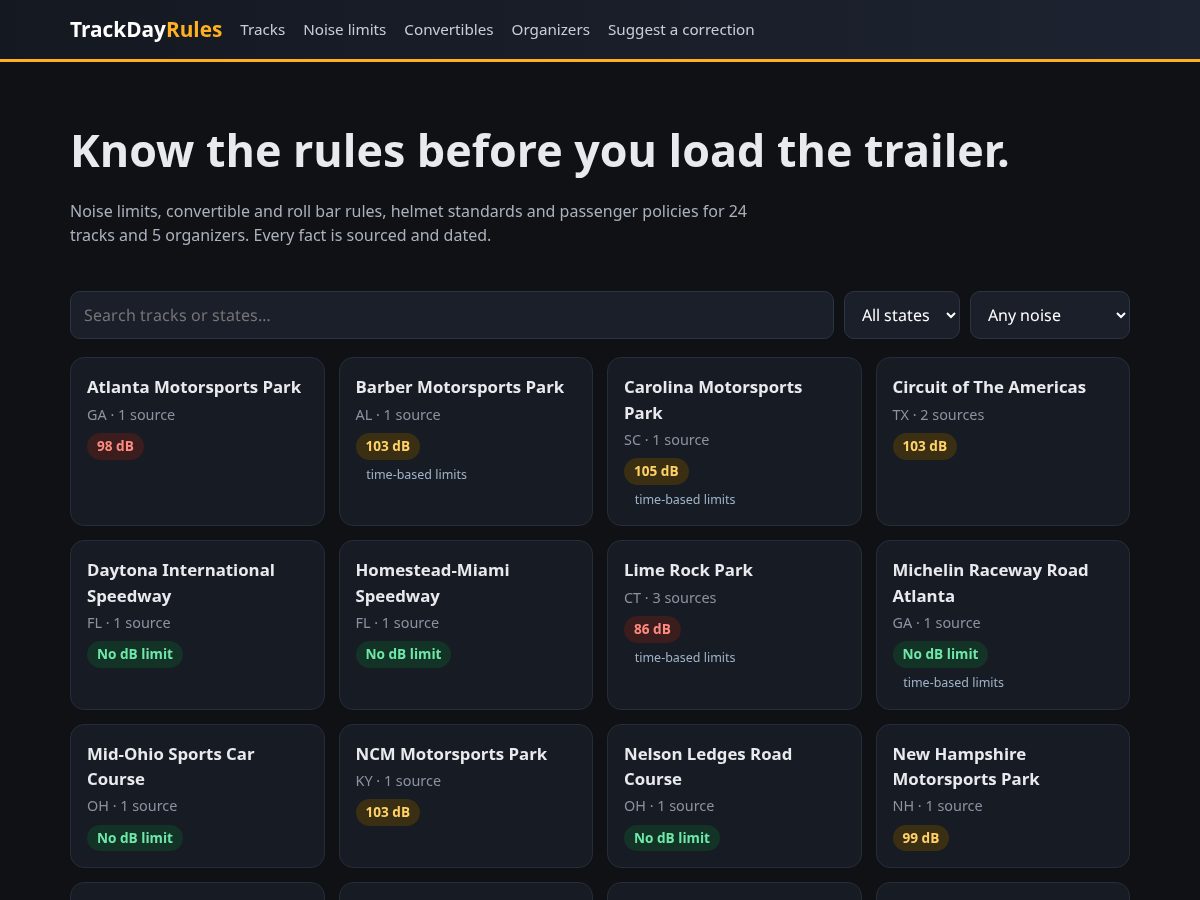The image size is (1200, 900).
Task: Click the 103 dB badge on Barber Motorsports Park
Action: 387,446
